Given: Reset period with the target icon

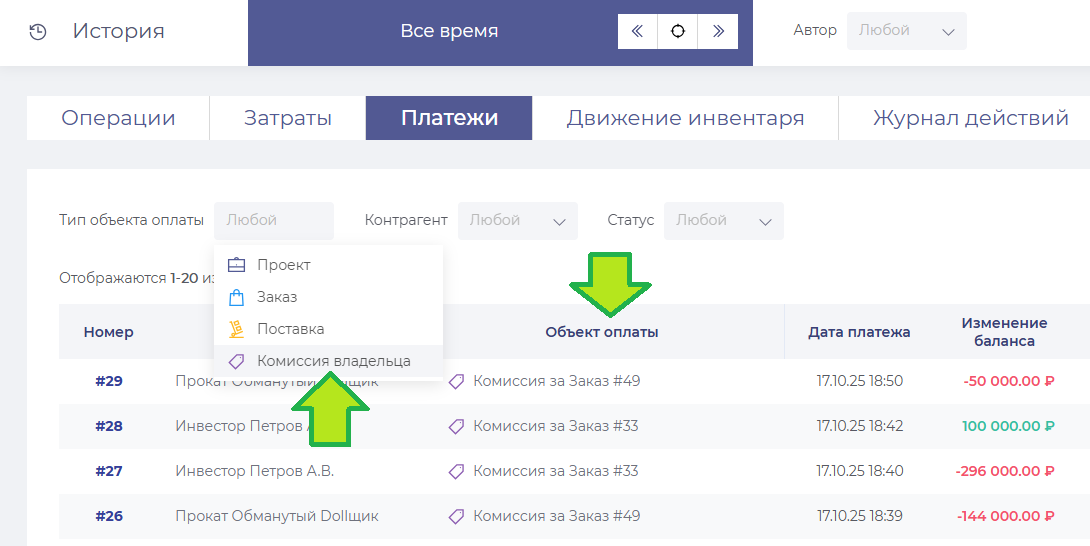Looking at the screenshot, I should [678, 31].
